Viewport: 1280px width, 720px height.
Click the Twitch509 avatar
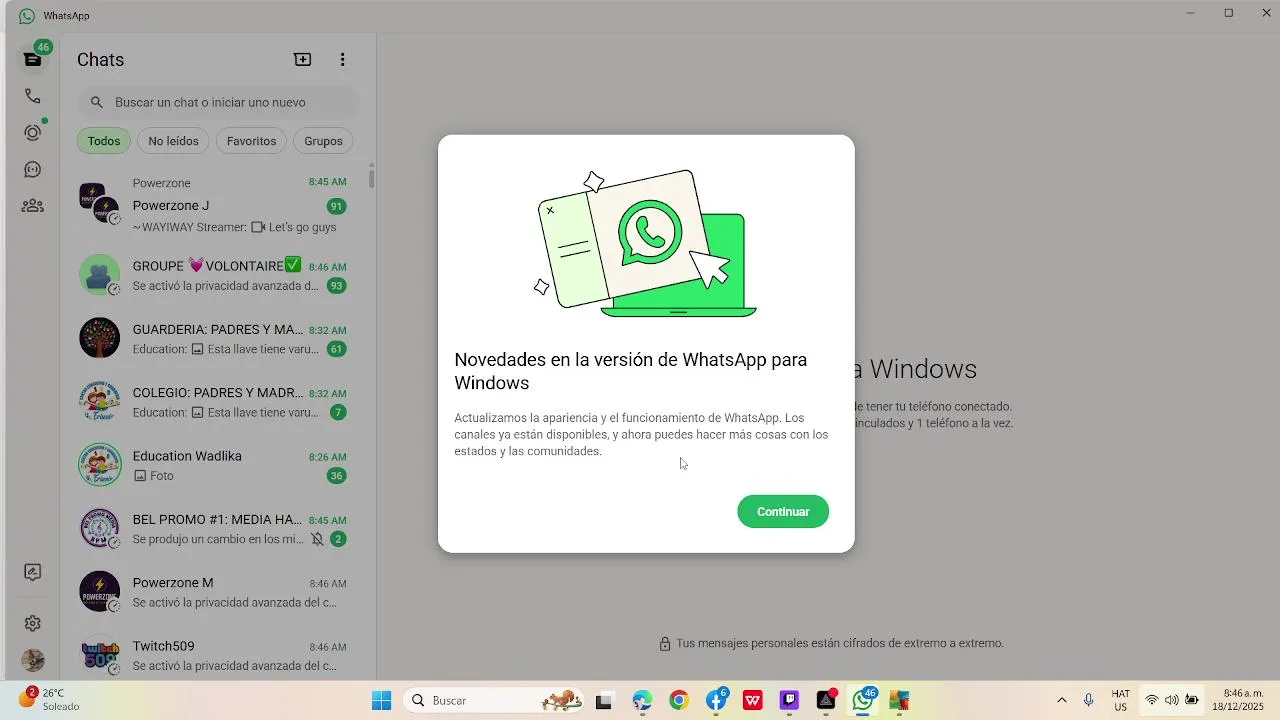tap(100, 655)
